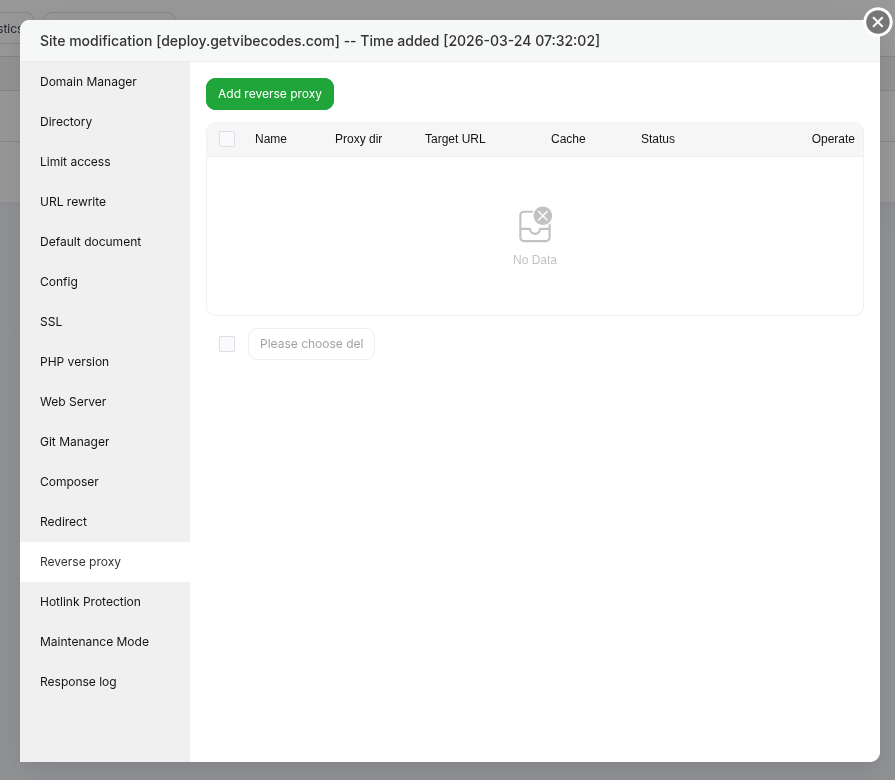Open the Config tab
Viewport: 895px width, 780px height.
59,282
